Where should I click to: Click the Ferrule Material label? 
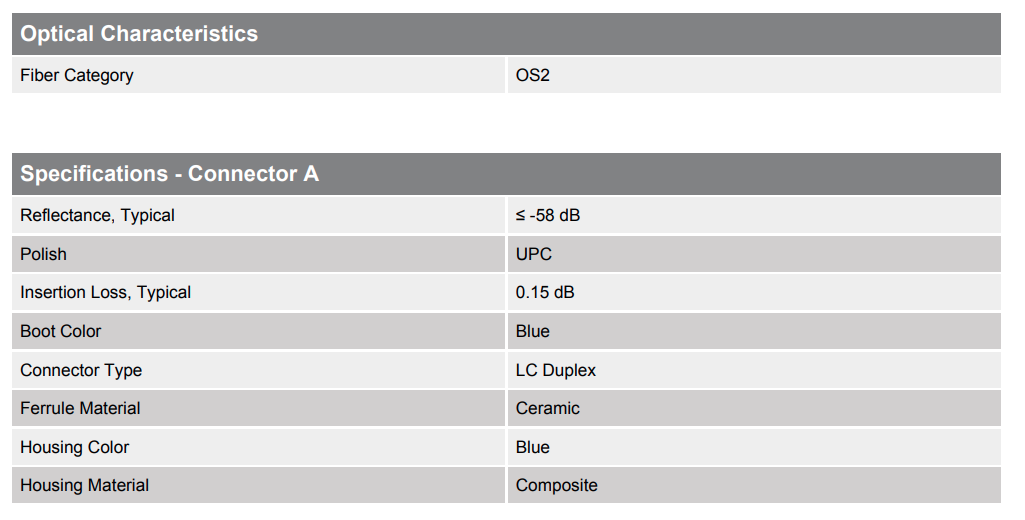tap(80, 408)
